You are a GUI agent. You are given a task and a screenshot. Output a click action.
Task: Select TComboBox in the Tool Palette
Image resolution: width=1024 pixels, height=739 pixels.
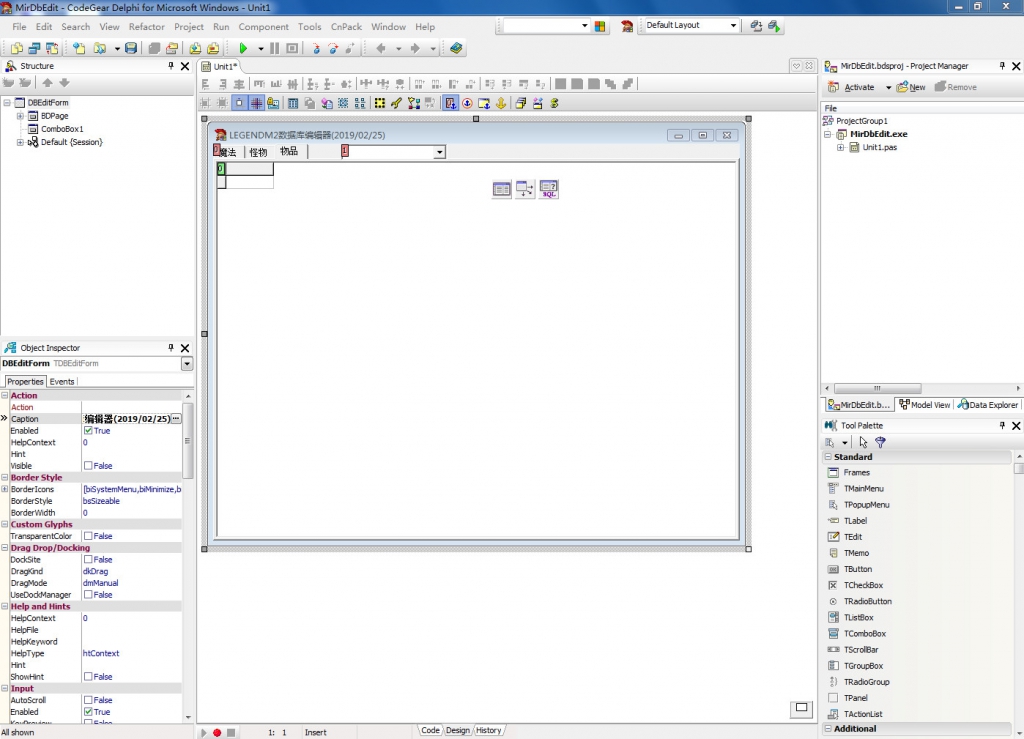(865, 634)
